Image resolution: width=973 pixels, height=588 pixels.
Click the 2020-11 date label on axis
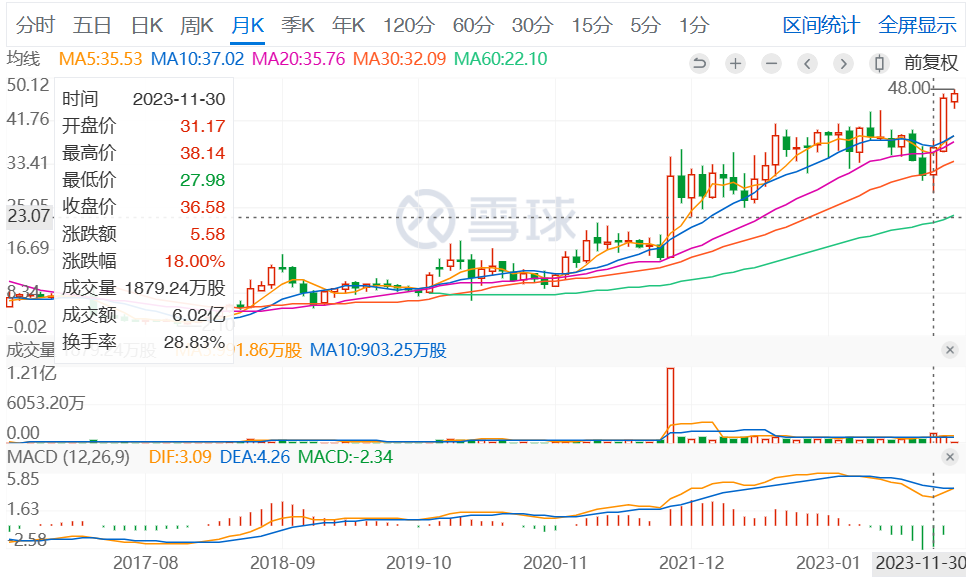click(555, 563)
